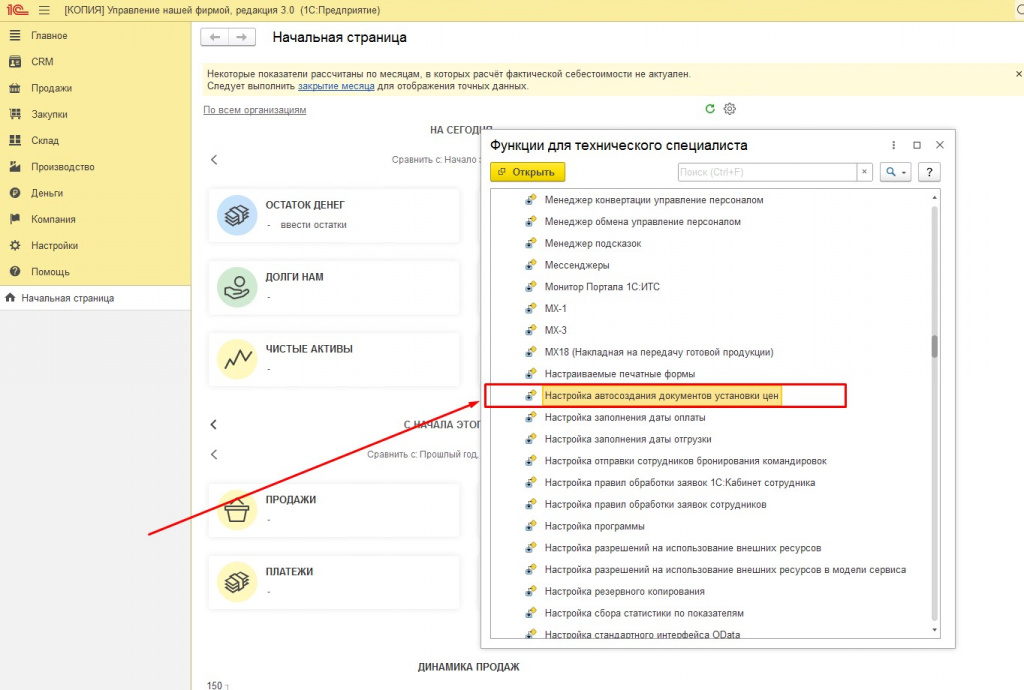Click the Помощь question icon
1024x690 pixels.
pyautogui.click(x=15, y=272)
